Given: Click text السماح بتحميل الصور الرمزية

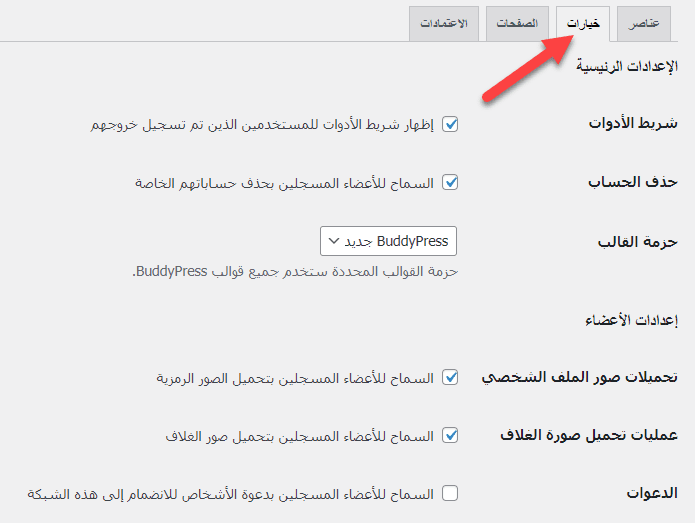Looking at the screenshot, I should point(295,378).
